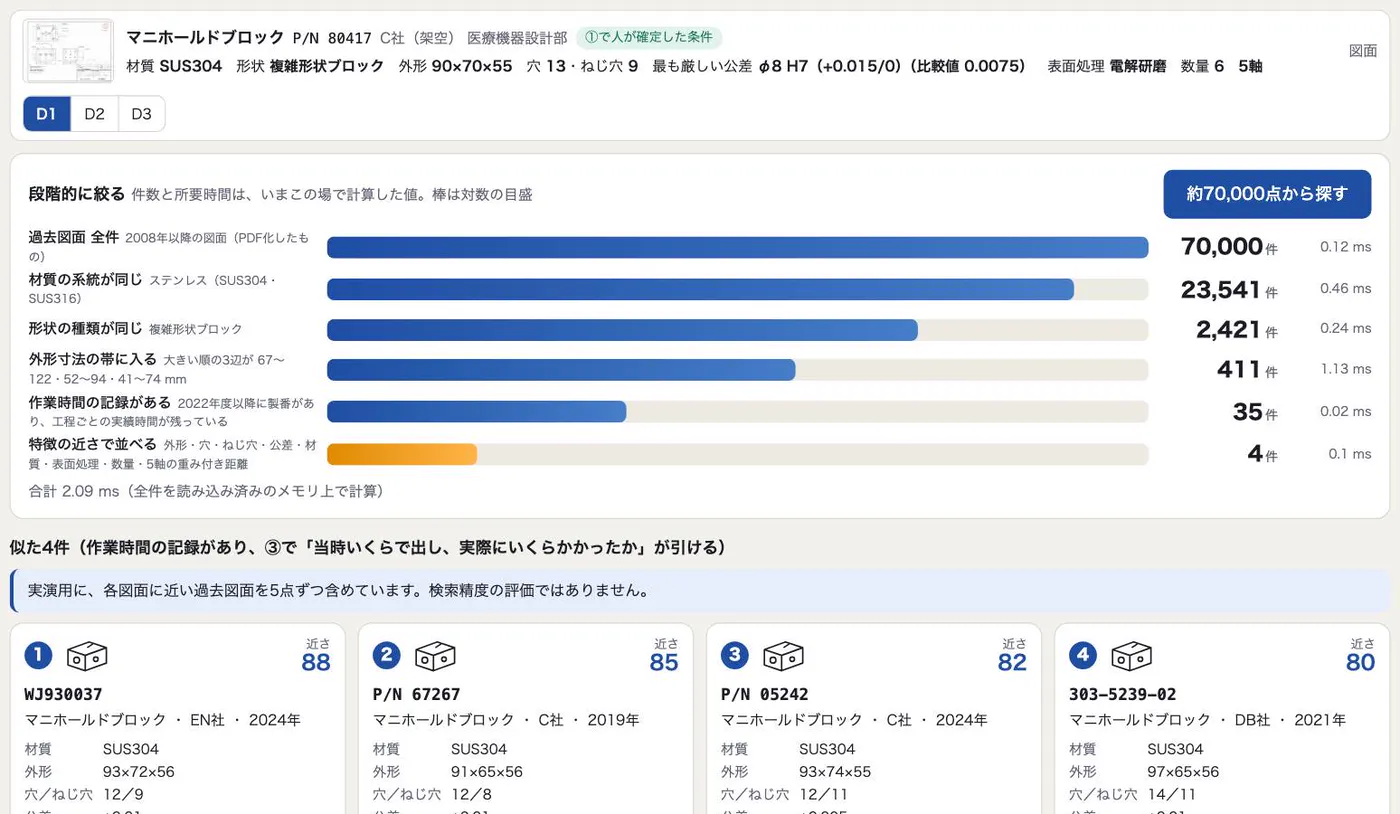Click the 段階的に絞る heading

point(77,194)
